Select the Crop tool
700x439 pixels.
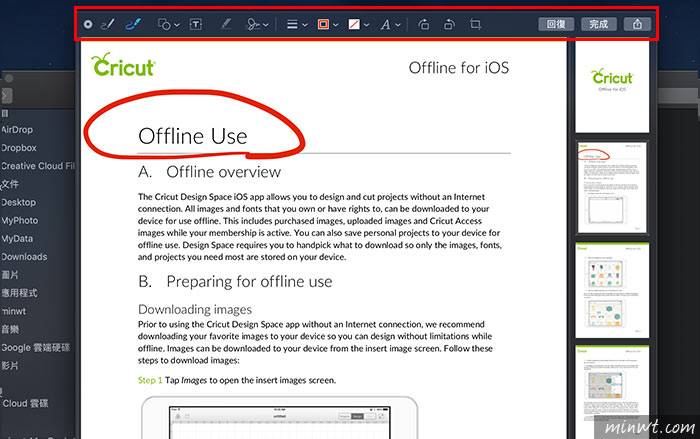coord(477,24)
